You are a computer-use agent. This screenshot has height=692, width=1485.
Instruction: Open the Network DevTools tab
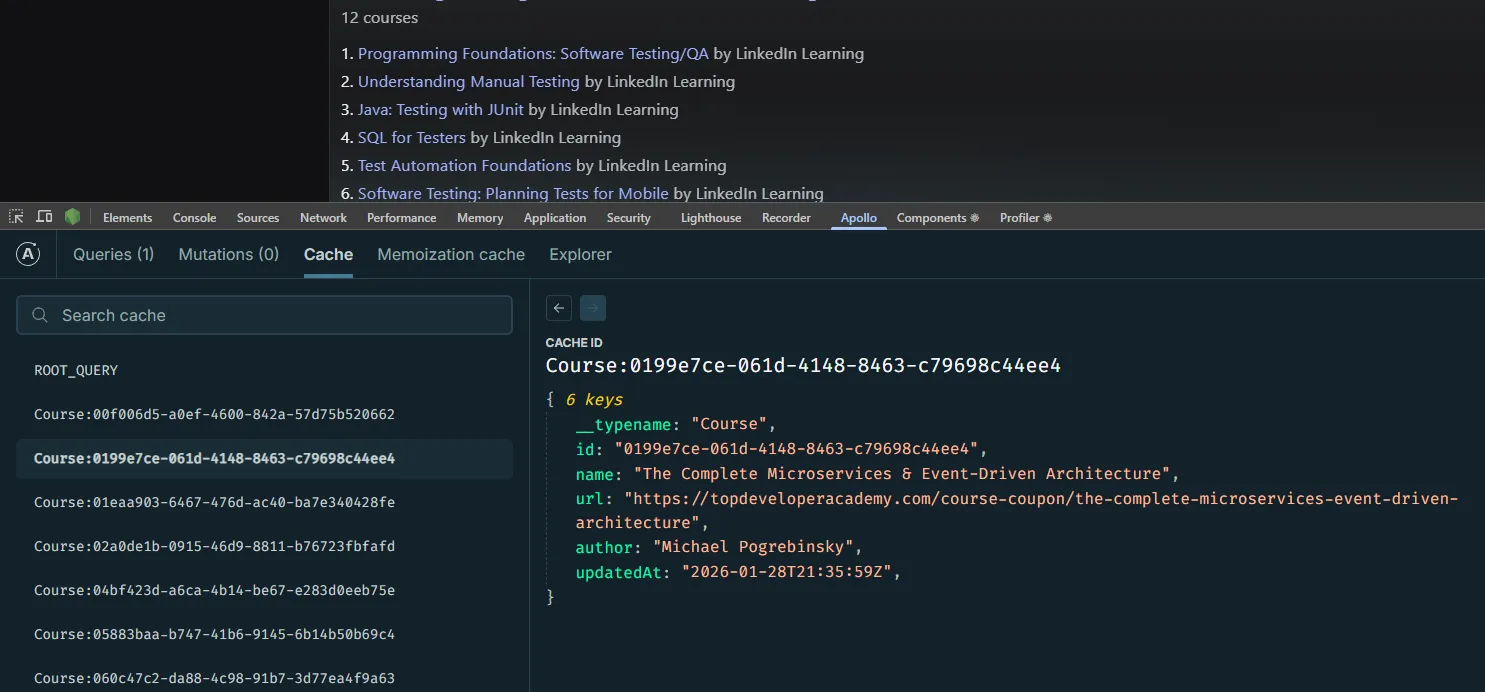tap(323, 218)
